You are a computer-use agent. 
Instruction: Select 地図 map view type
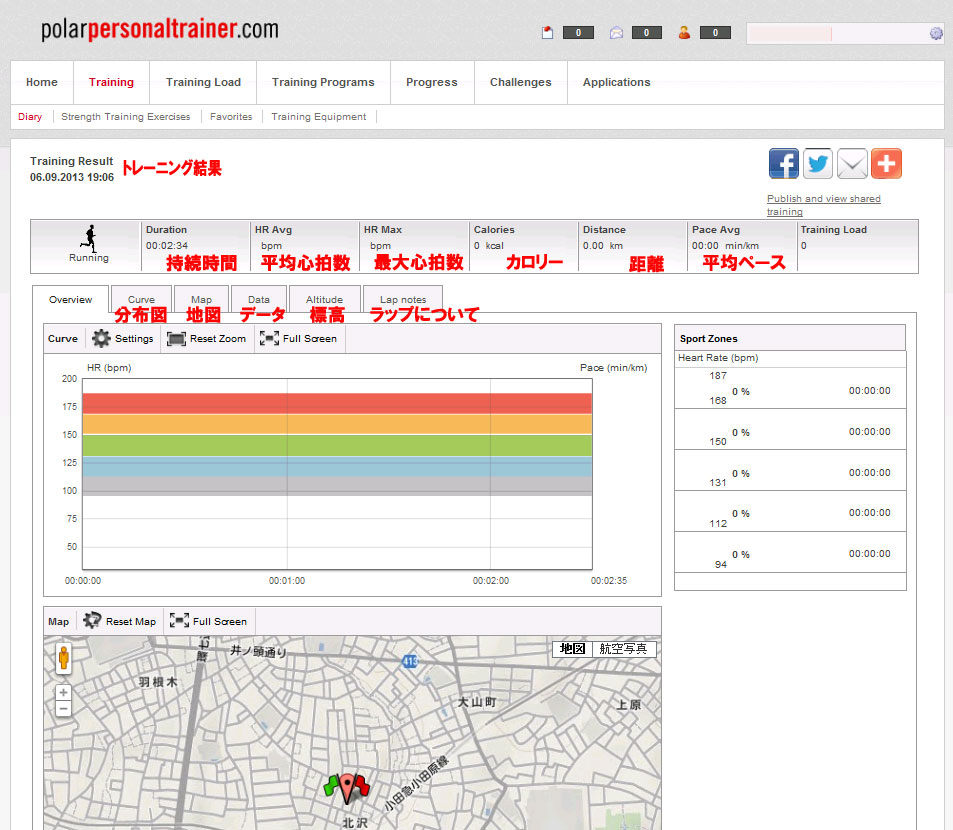click(572, 649)
